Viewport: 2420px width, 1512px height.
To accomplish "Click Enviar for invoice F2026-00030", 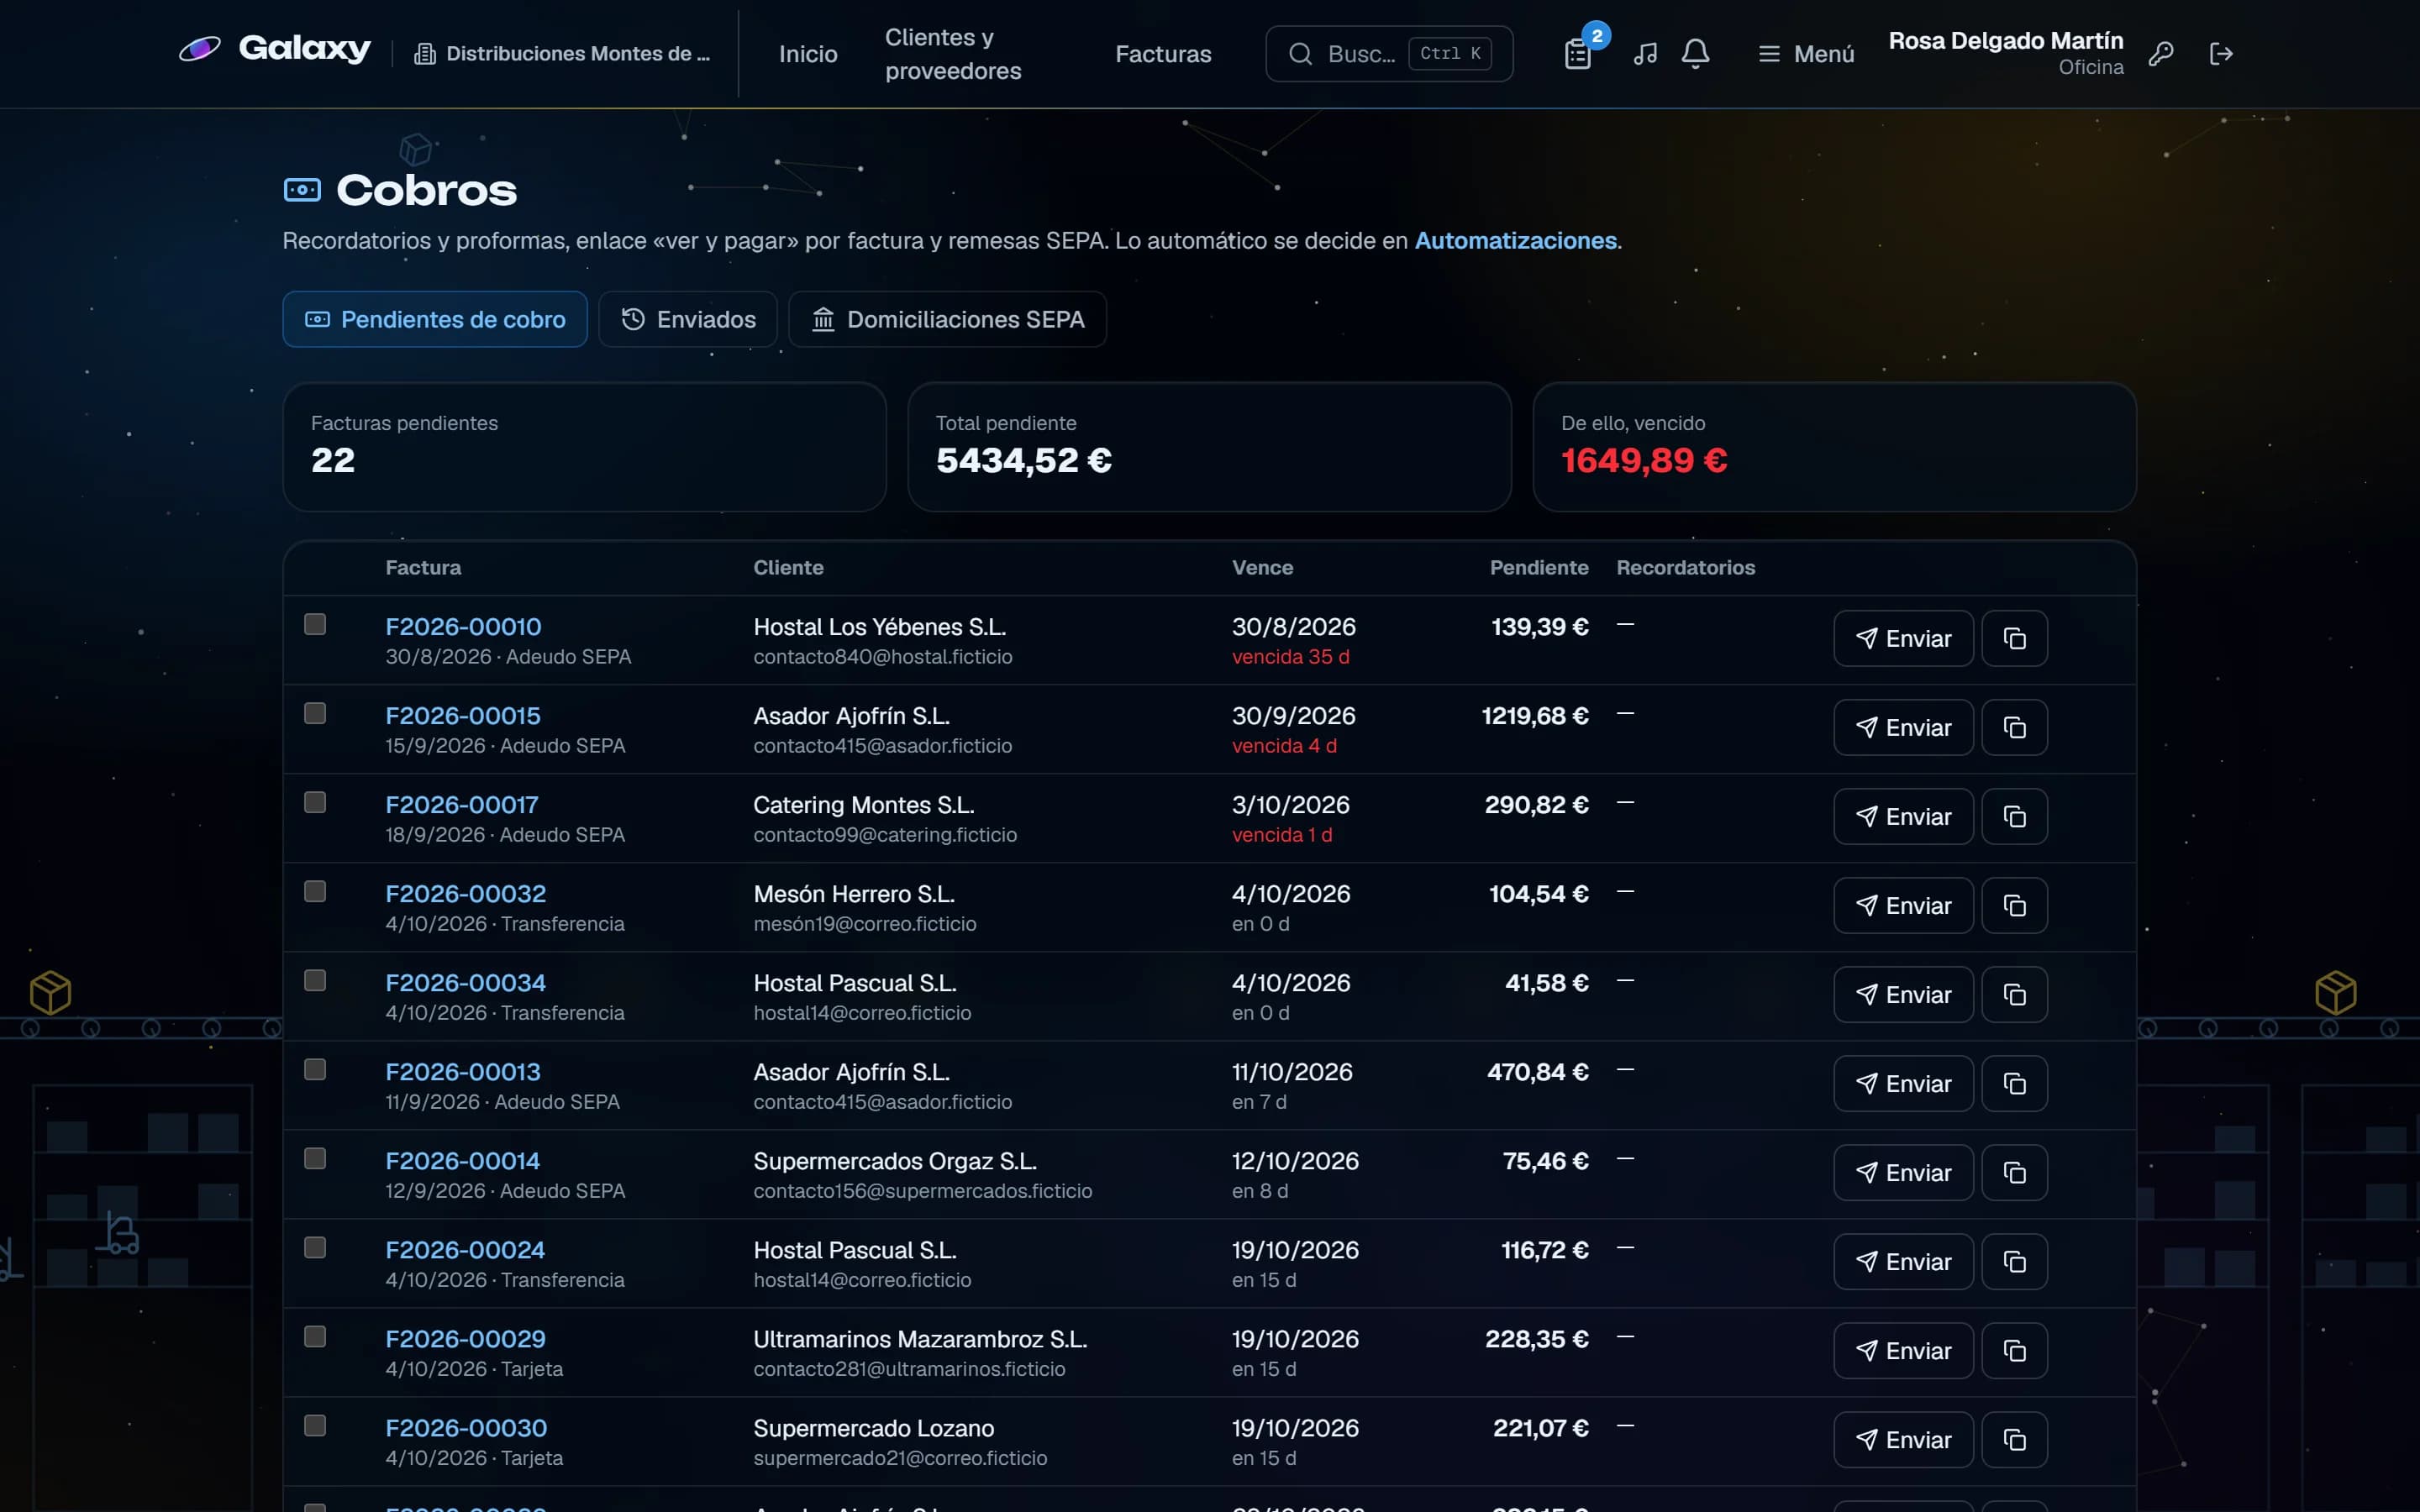I will point(1903,1439).
